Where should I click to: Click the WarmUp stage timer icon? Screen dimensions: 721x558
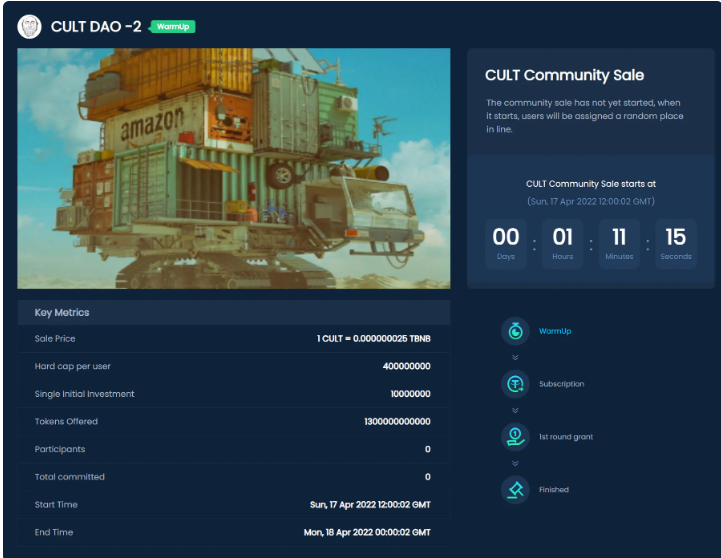coord(515,331)
